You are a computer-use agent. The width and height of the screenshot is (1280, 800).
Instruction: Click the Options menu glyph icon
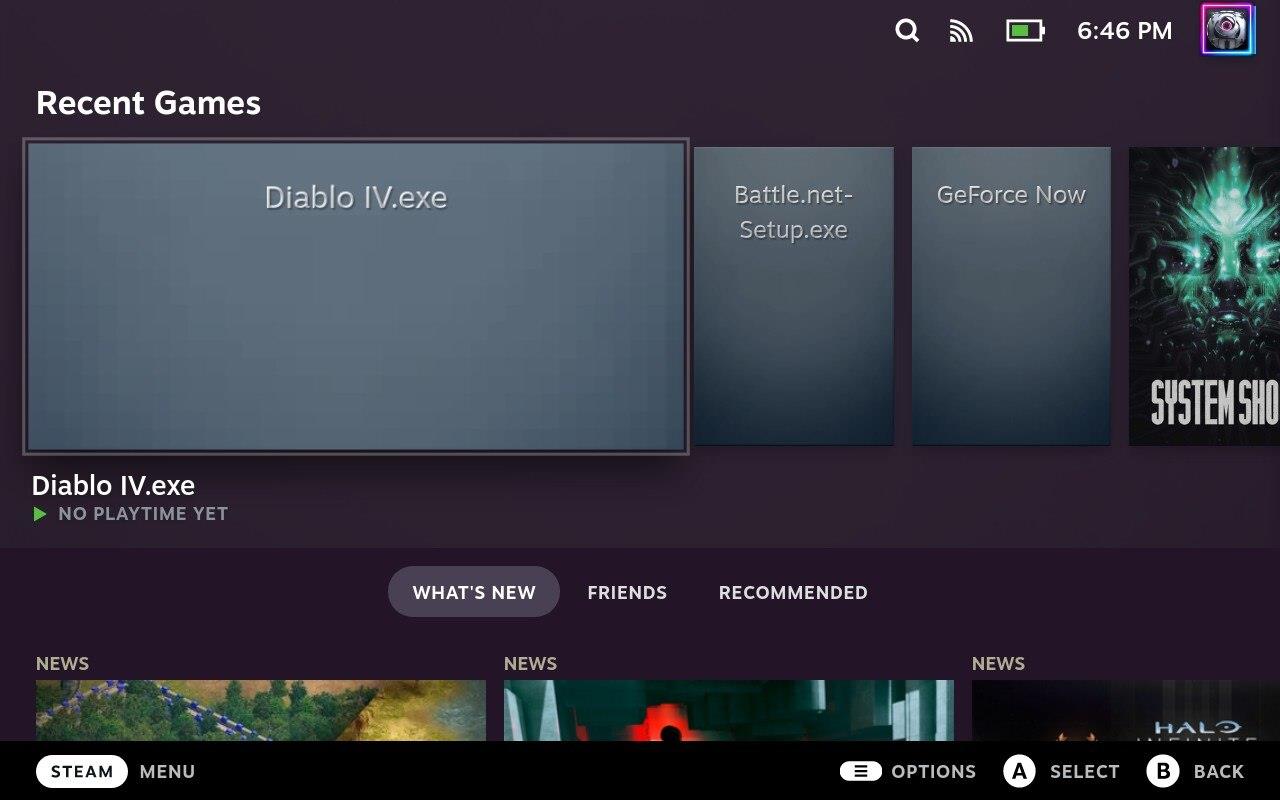[x=860, y=771]
